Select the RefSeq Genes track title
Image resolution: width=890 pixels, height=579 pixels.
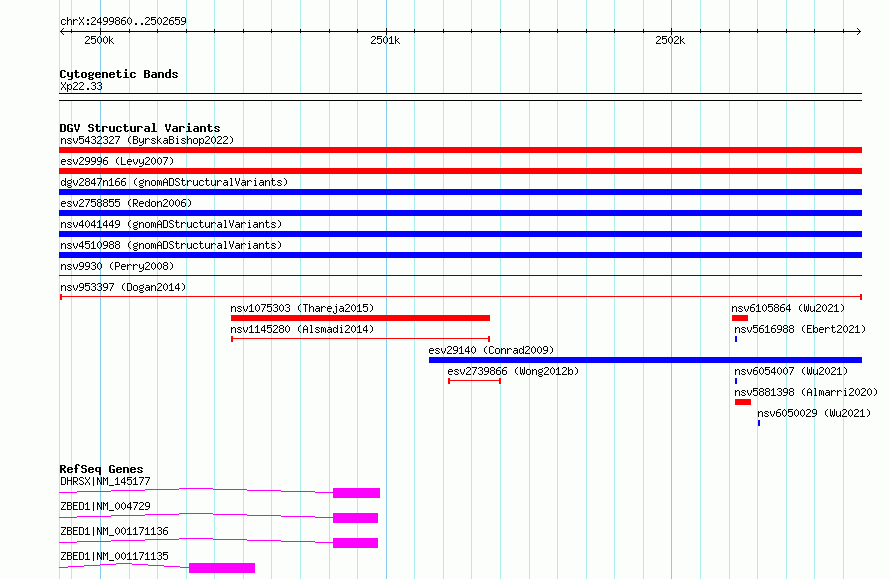pyautogui.click(x=101, y=469)
